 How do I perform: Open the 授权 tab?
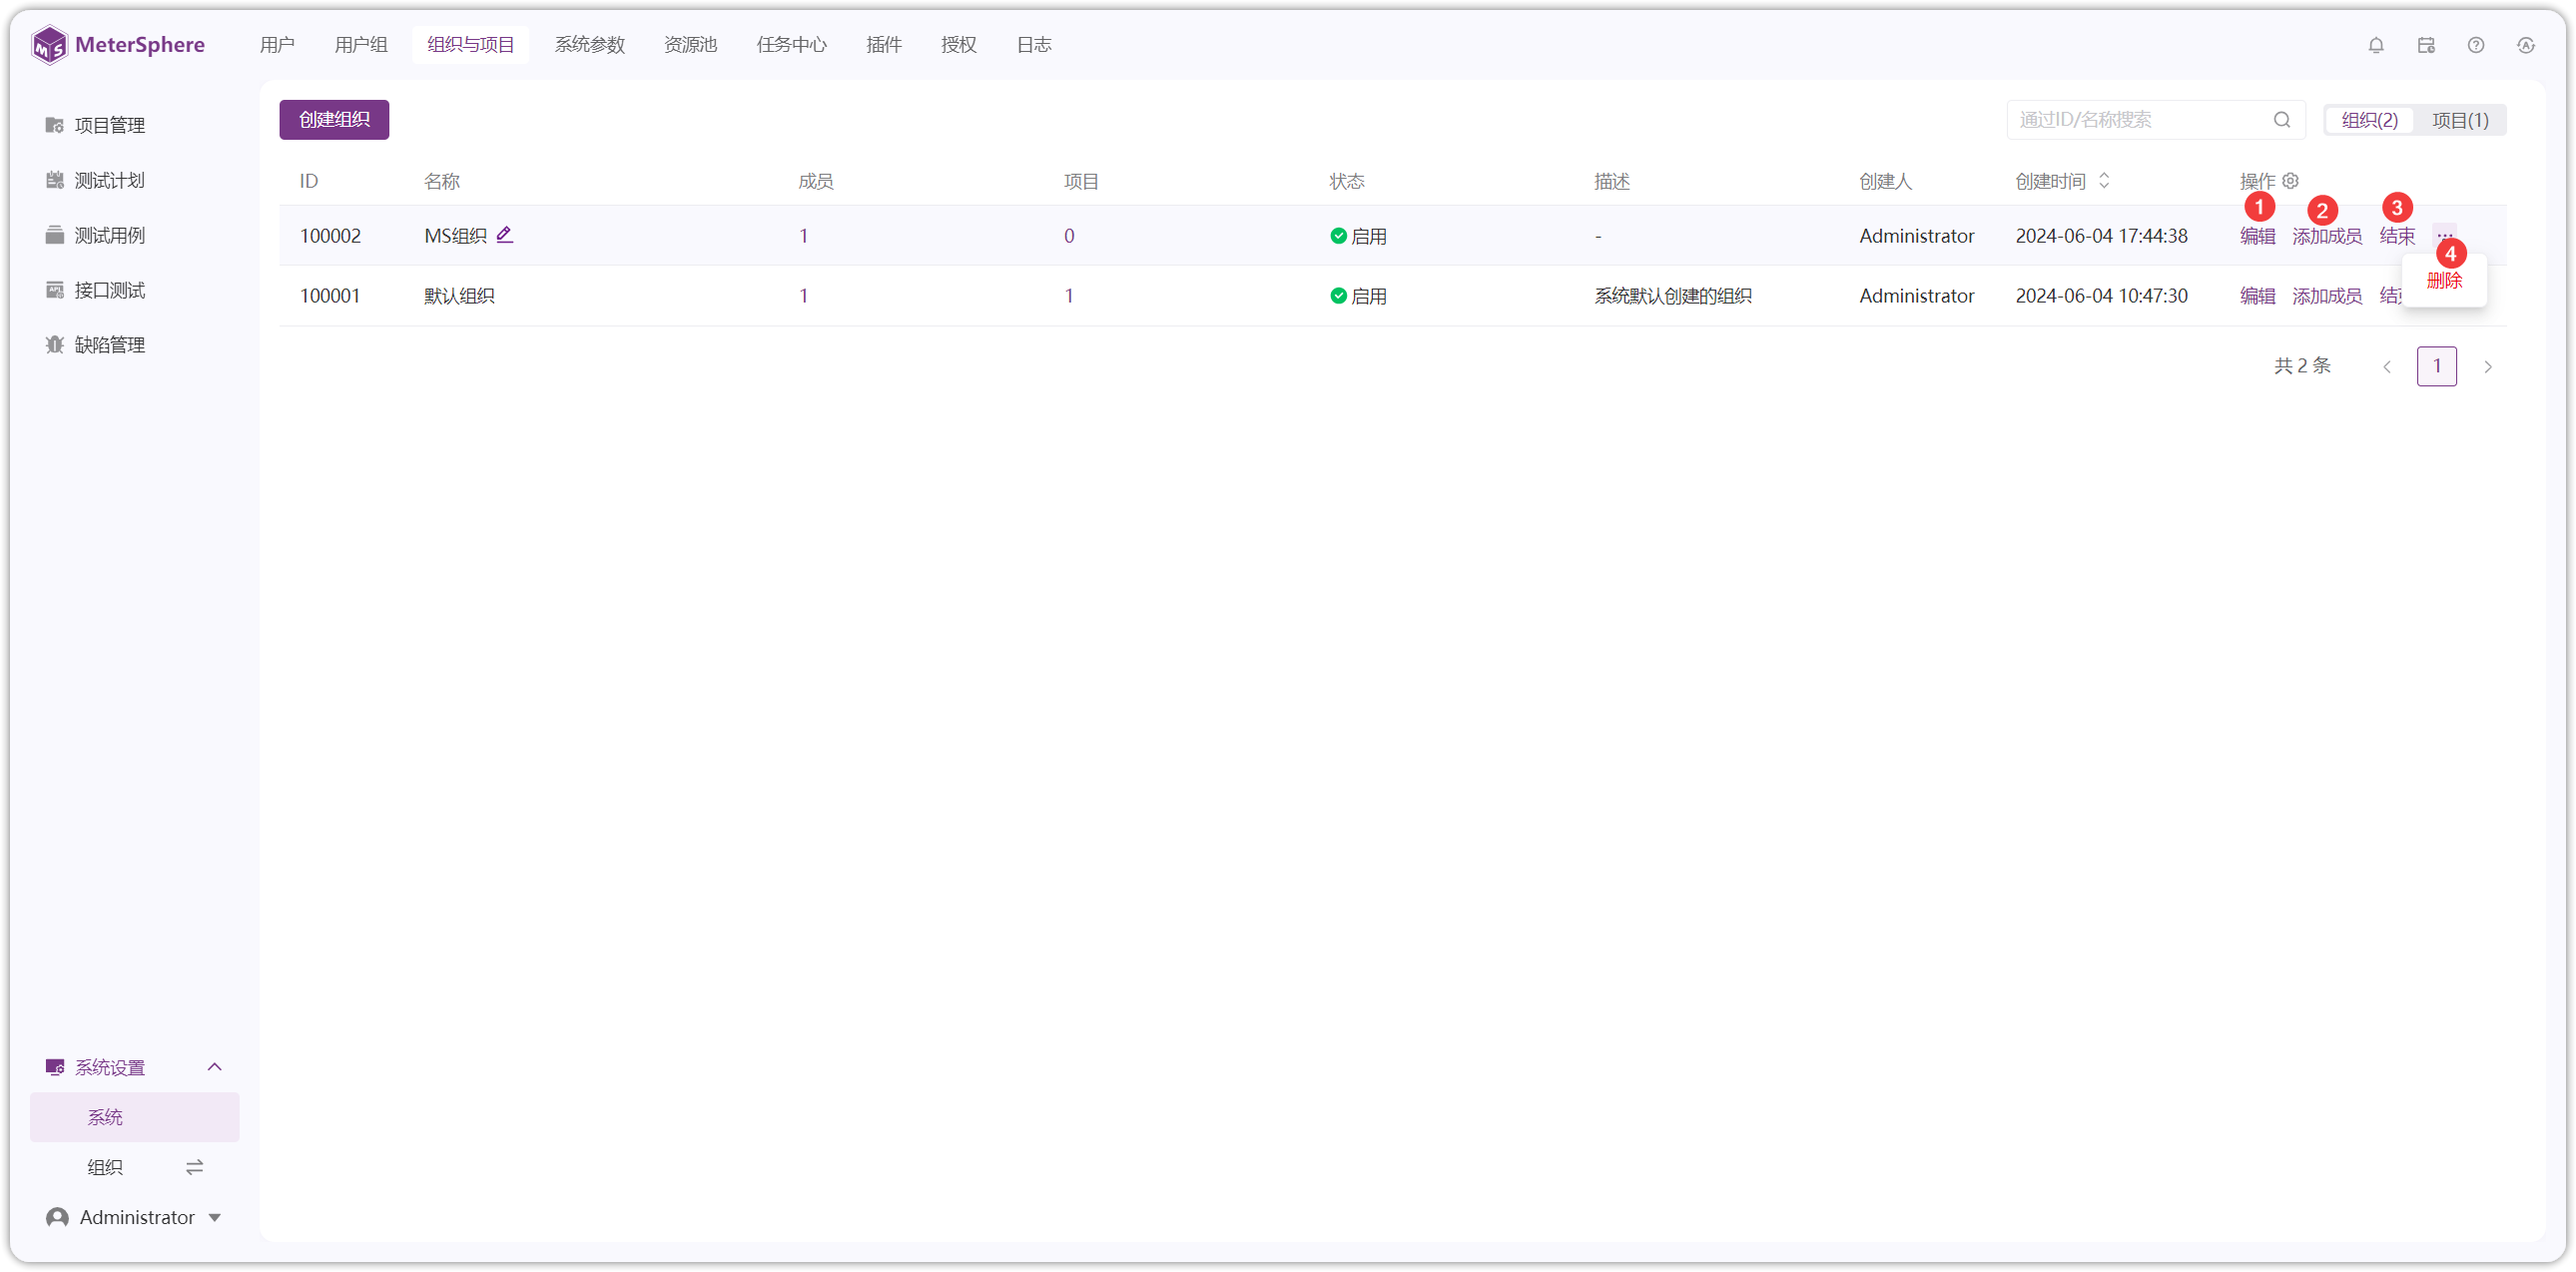tap(959, 45)
